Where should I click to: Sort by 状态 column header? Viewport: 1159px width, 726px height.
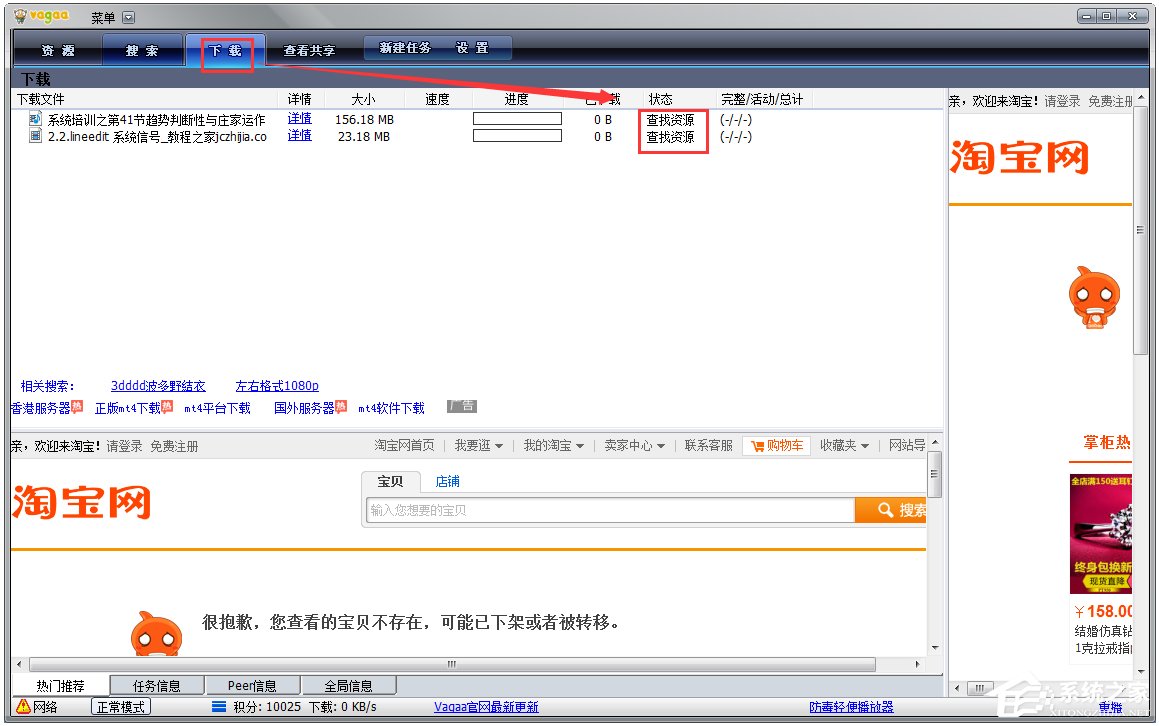[661, 99]
